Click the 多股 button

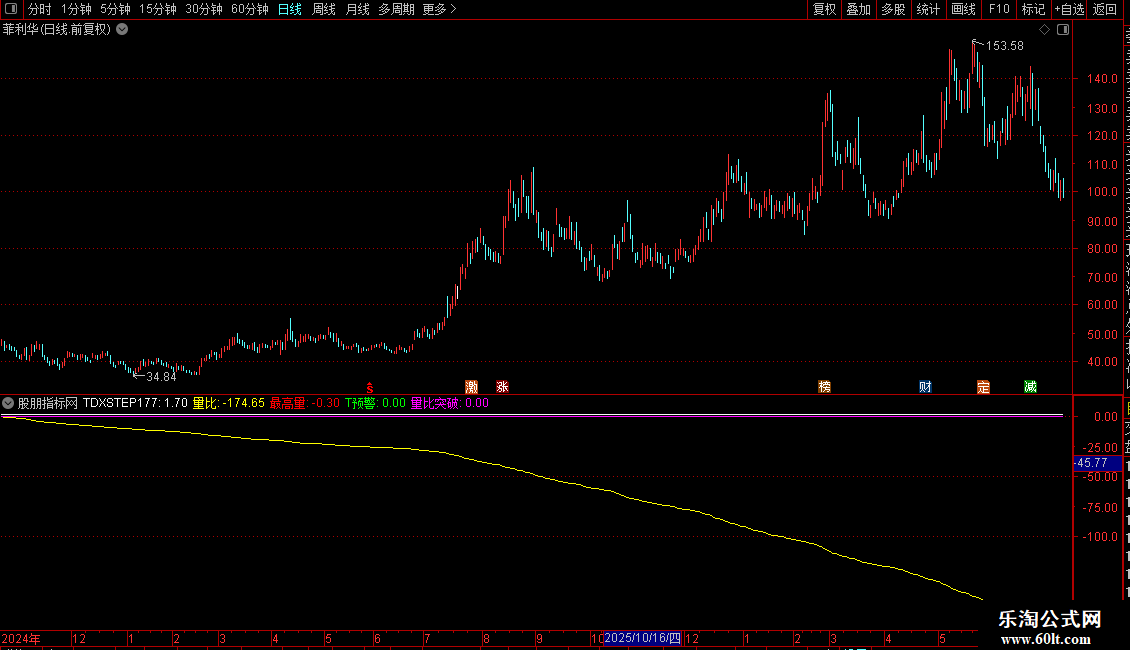click(894, 9)
